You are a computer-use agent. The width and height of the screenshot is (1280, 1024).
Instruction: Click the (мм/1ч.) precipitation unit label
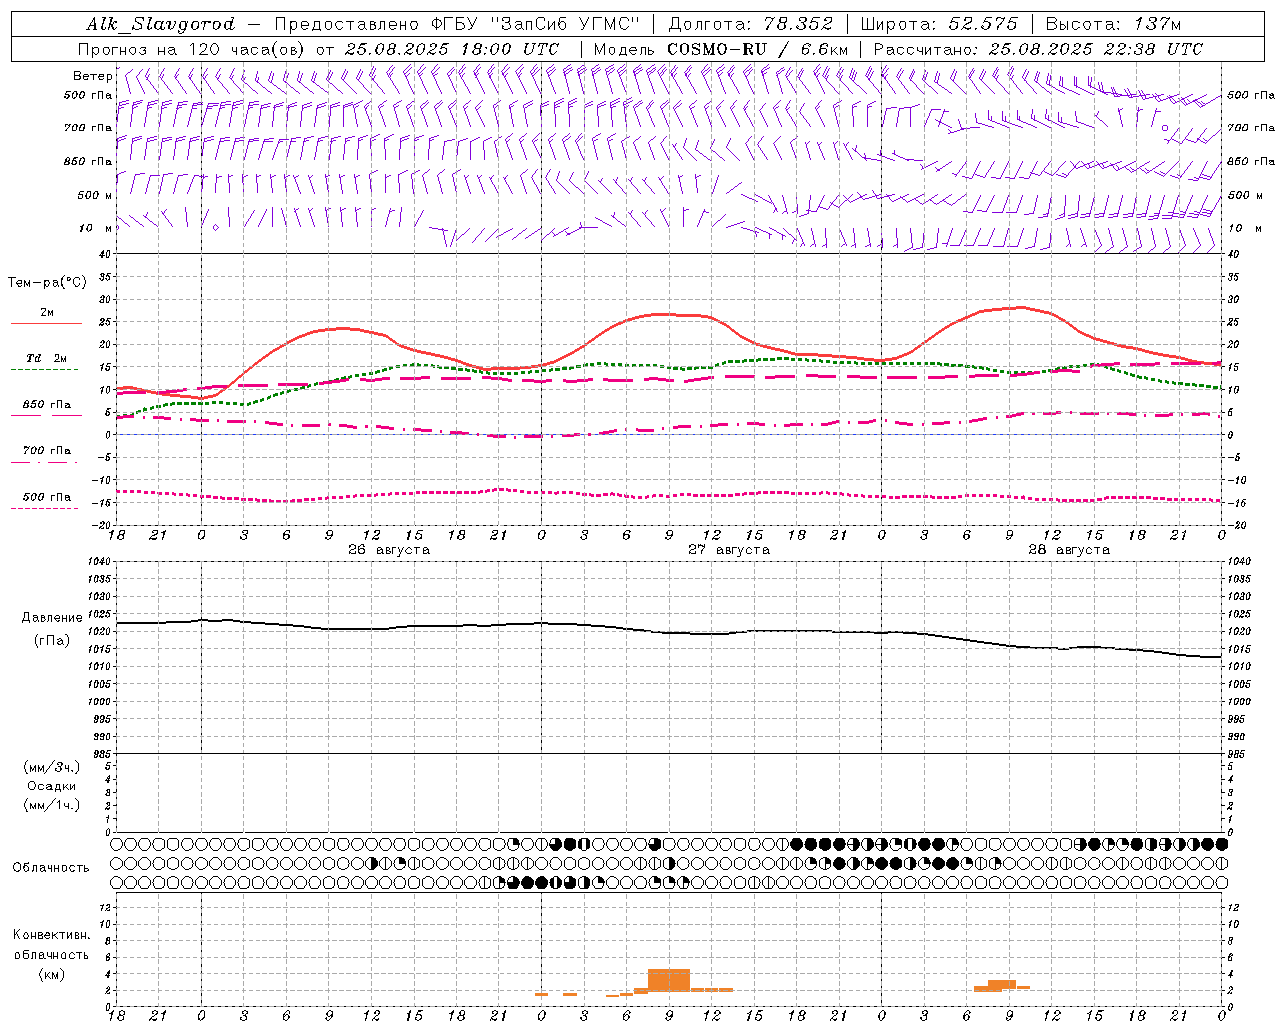tap(52, 806)
